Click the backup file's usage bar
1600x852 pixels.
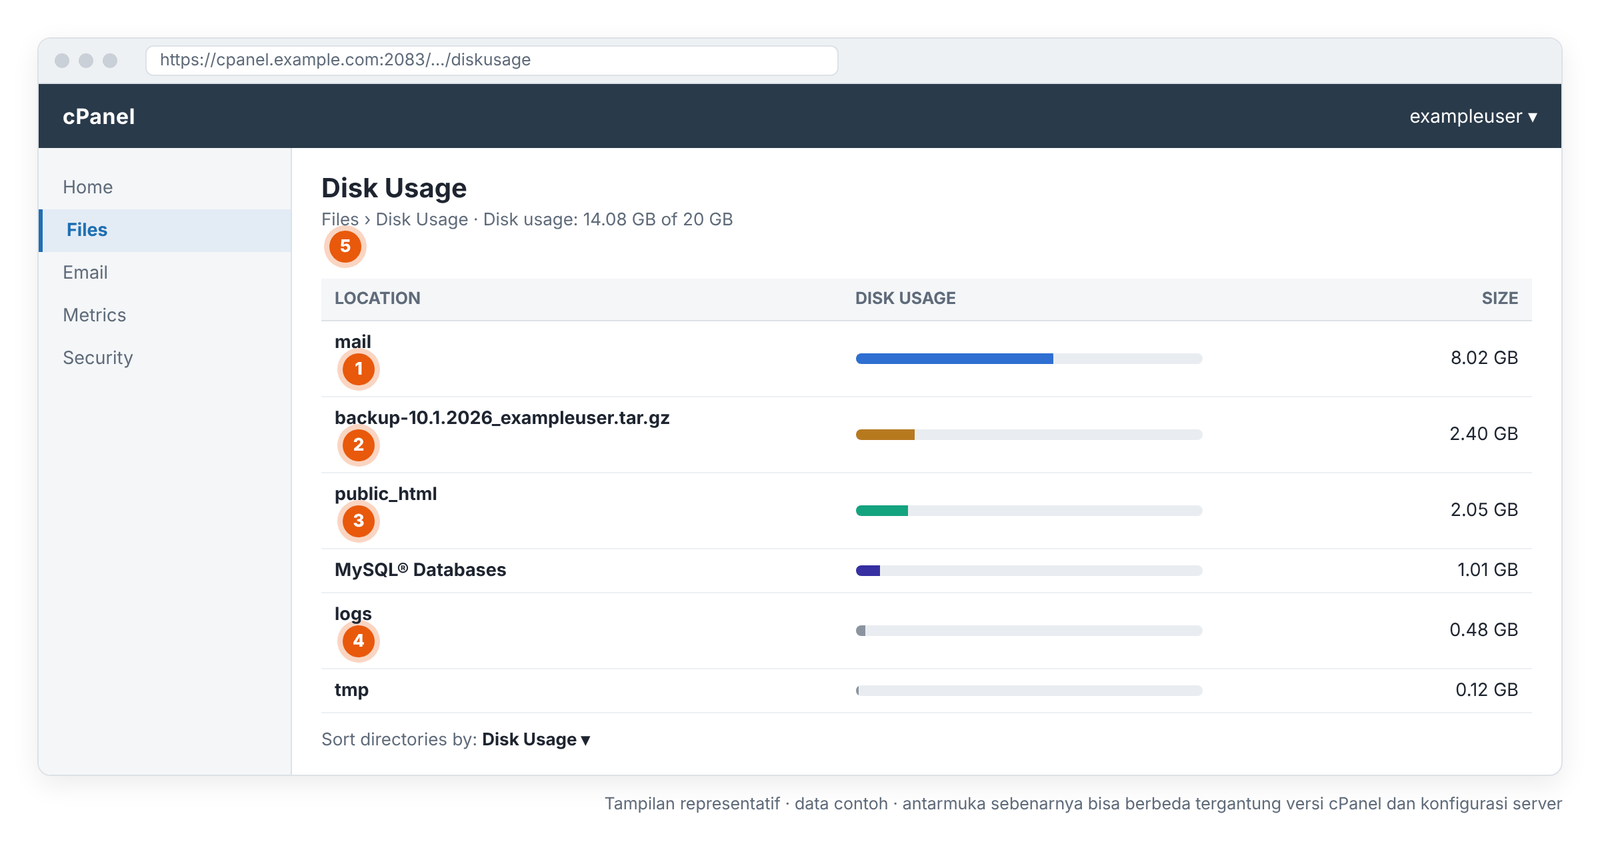[1029, 434]
